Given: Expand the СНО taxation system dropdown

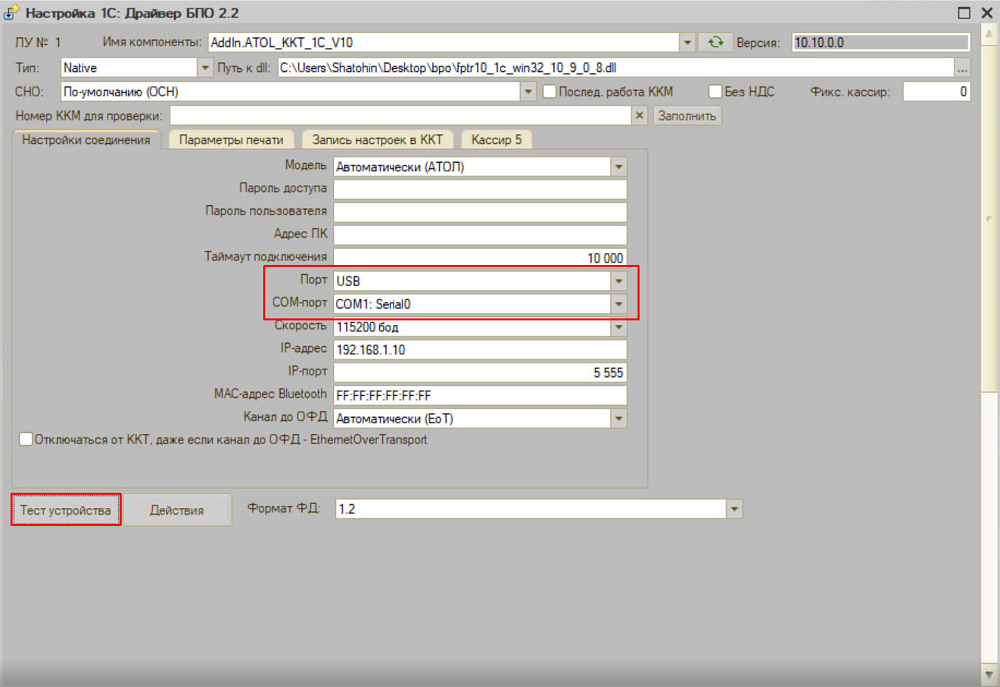Looking at the screenshot, I should tap(529, 92).
